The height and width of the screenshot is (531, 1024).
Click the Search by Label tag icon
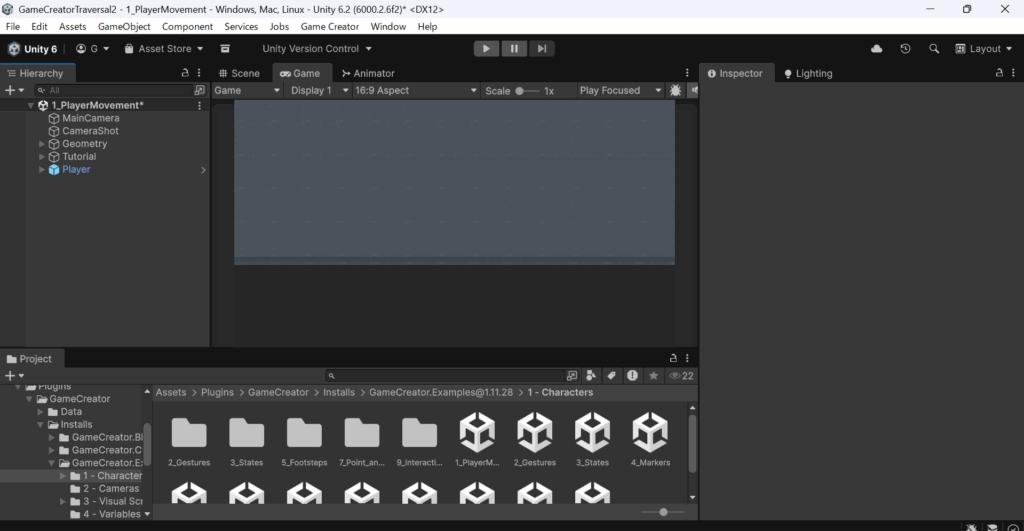(610, 376)
